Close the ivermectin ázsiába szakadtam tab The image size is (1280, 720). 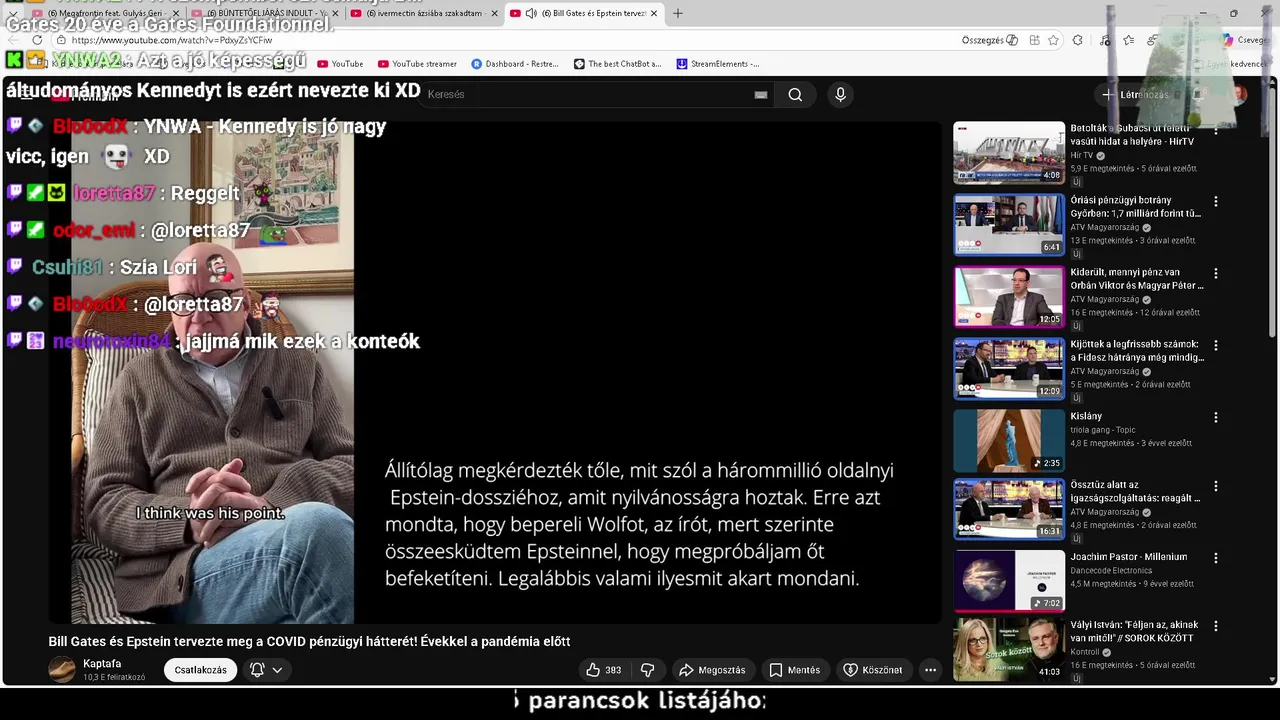494,13
